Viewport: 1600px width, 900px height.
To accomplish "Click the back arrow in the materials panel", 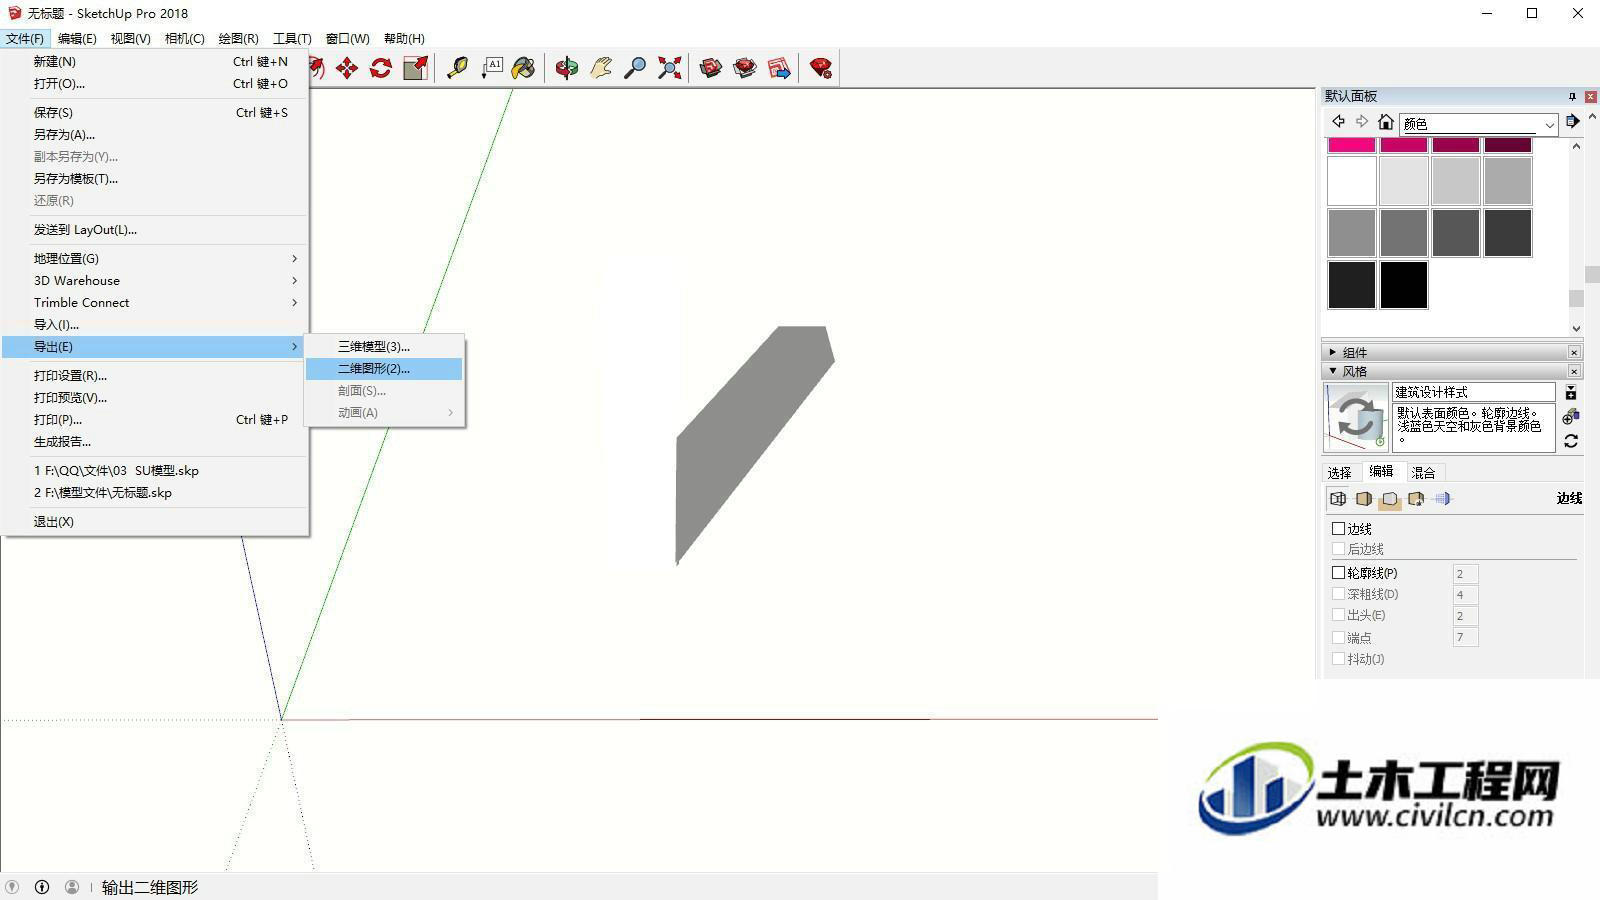I will point(1338,122).
